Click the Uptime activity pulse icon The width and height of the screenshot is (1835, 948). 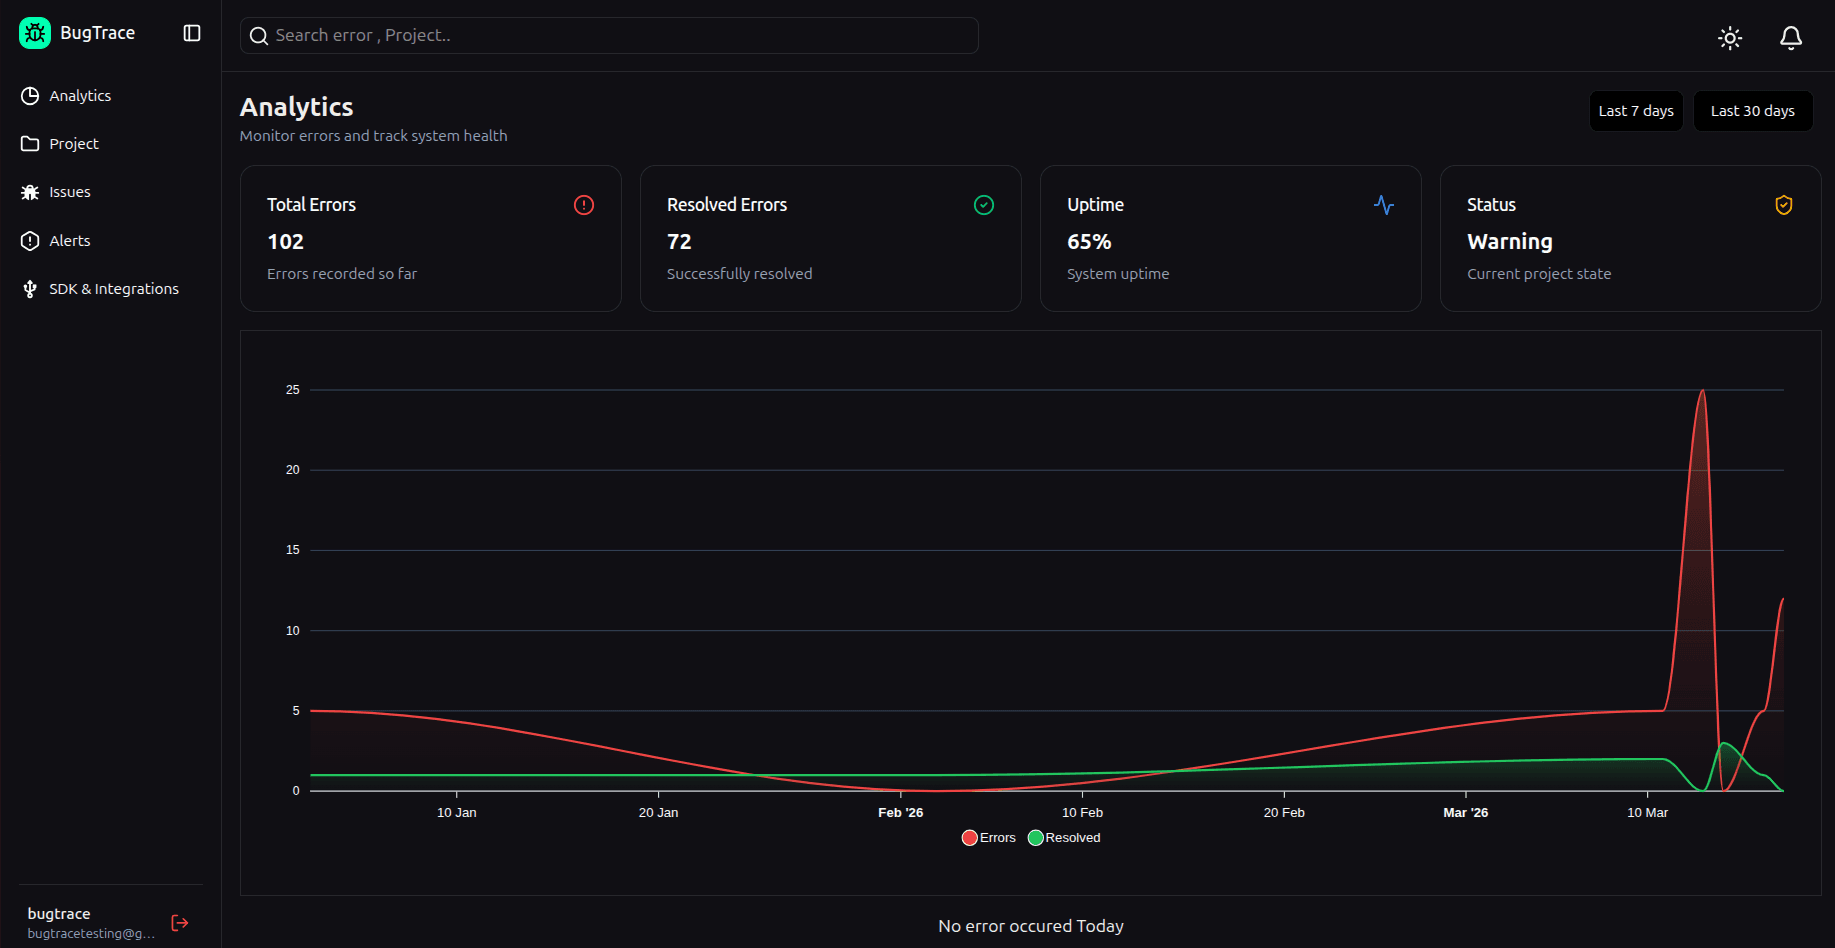pyautogui.click(x=1384, y=205)
